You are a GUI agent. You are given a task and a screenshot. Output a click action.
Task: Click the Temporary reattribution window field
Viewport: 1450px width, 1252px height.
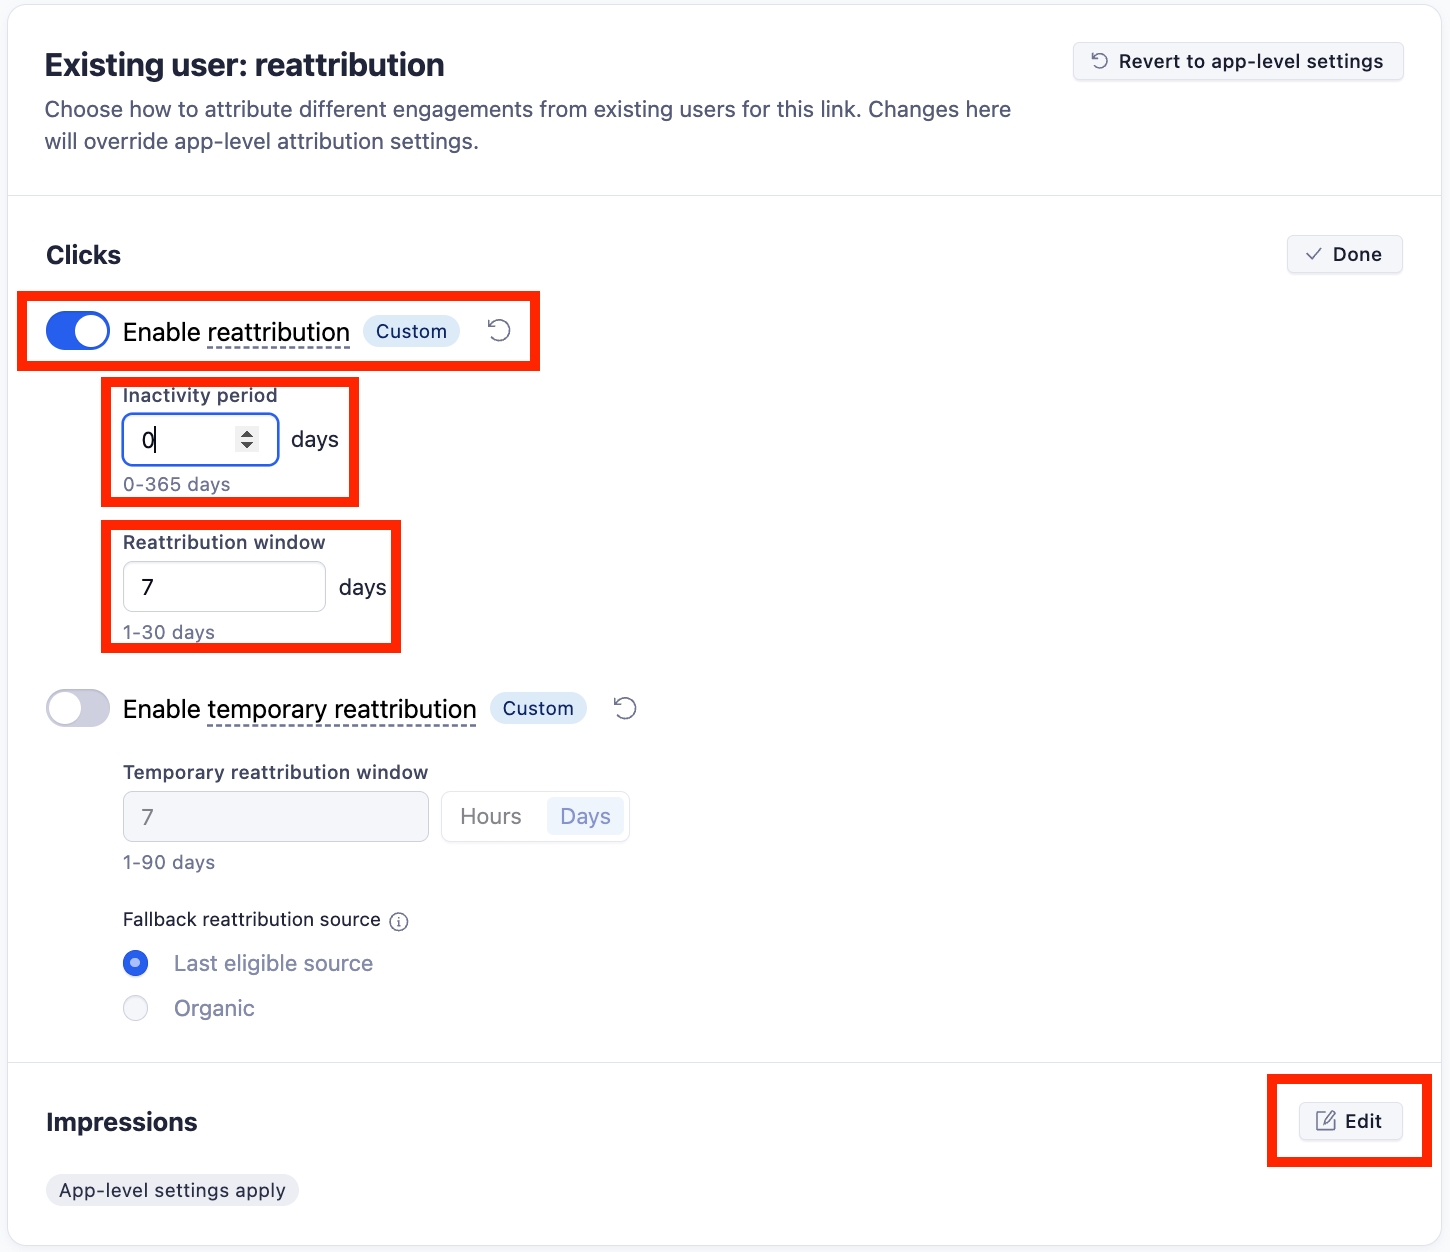coord(275,817)
